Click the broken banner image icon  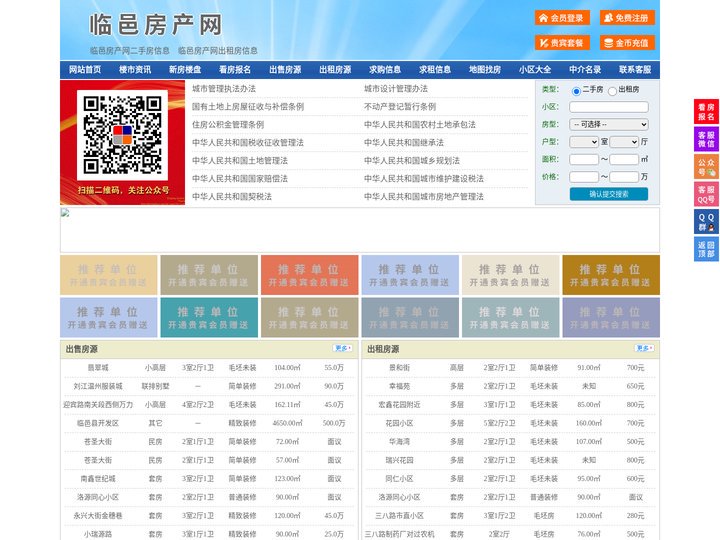pyautogui.click(x=65, y=213)
